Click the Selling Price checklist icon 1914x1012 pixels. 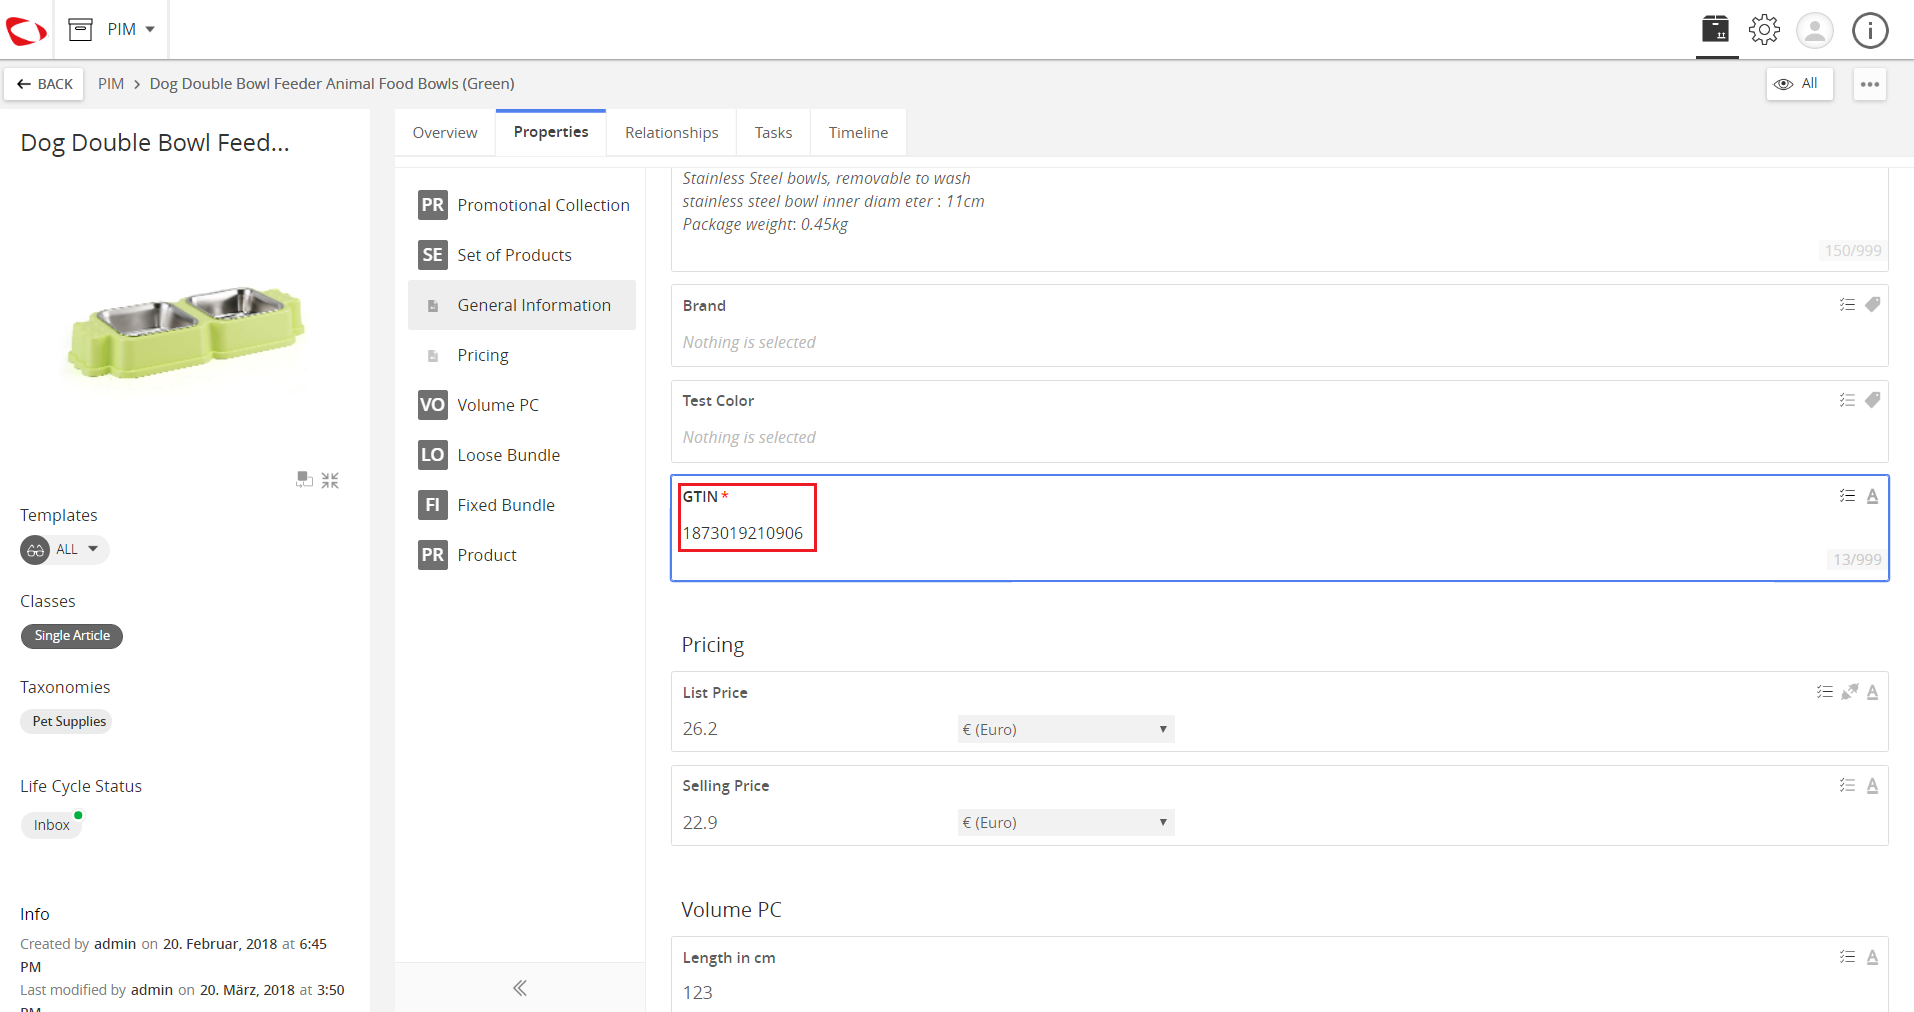click(x=1847, y=786)
